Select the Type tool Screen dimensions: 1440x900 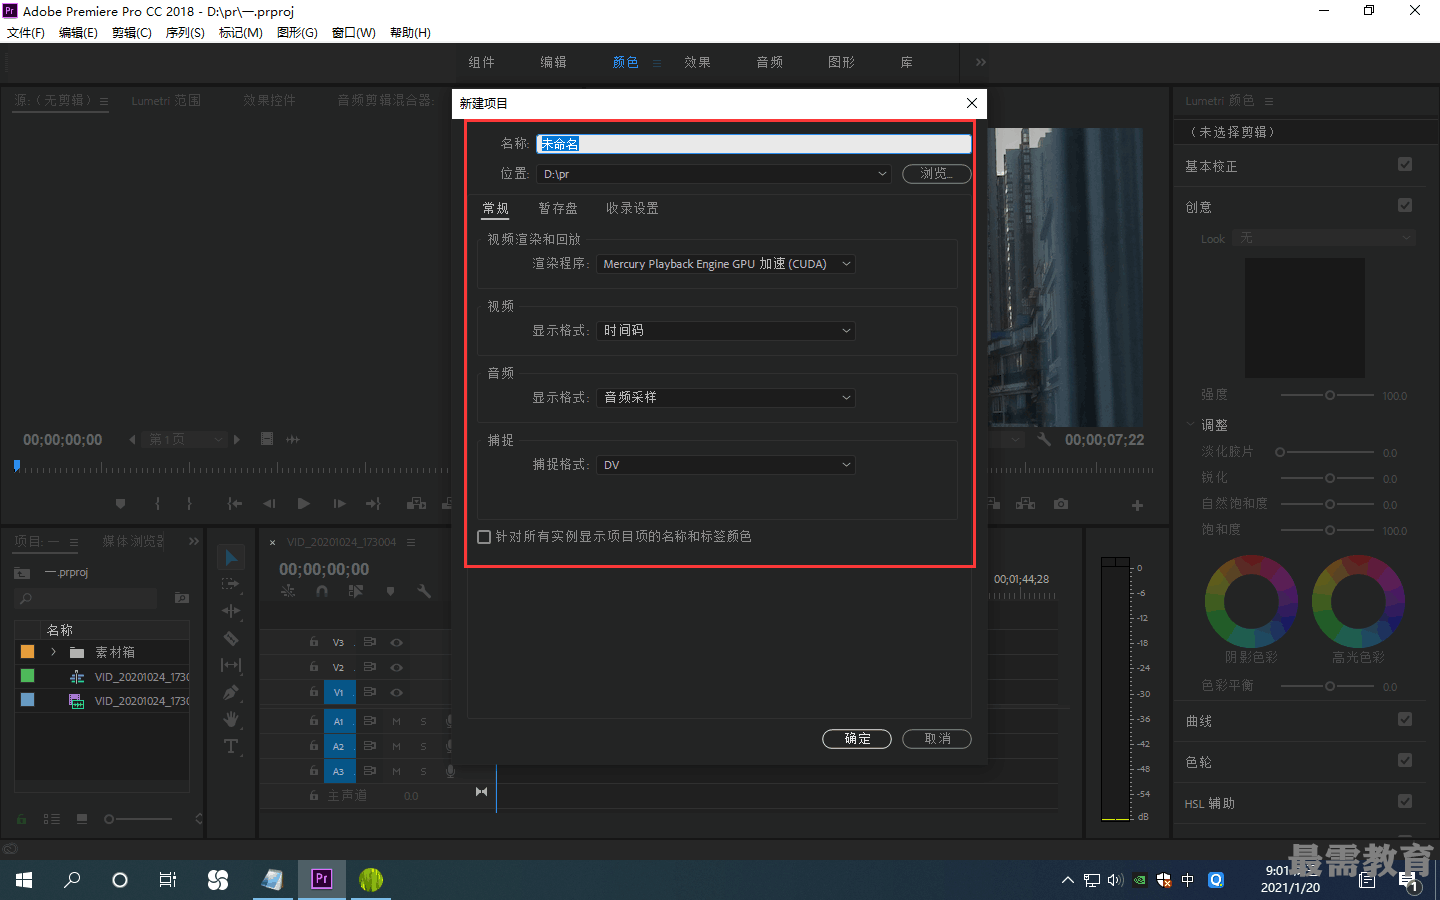tap(231, 746)
